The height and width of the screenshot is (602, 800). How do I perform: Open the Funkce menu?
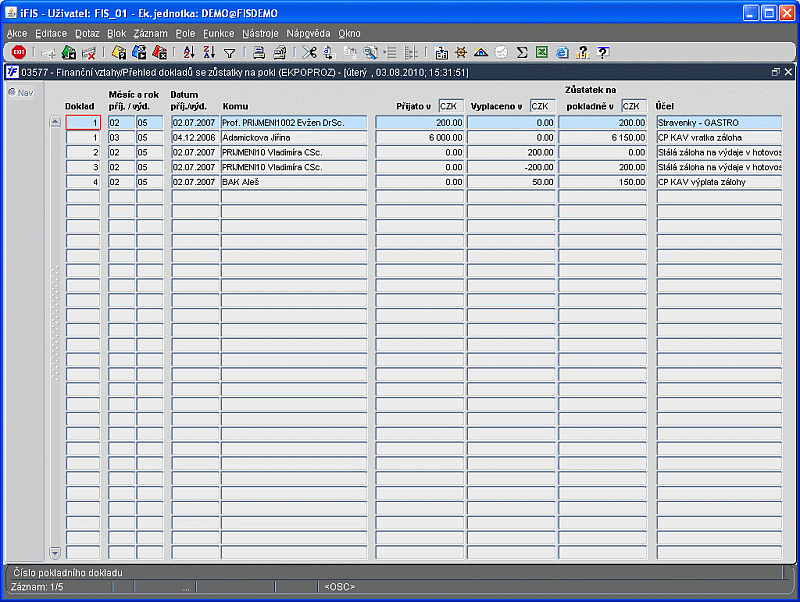click(218, 33)
